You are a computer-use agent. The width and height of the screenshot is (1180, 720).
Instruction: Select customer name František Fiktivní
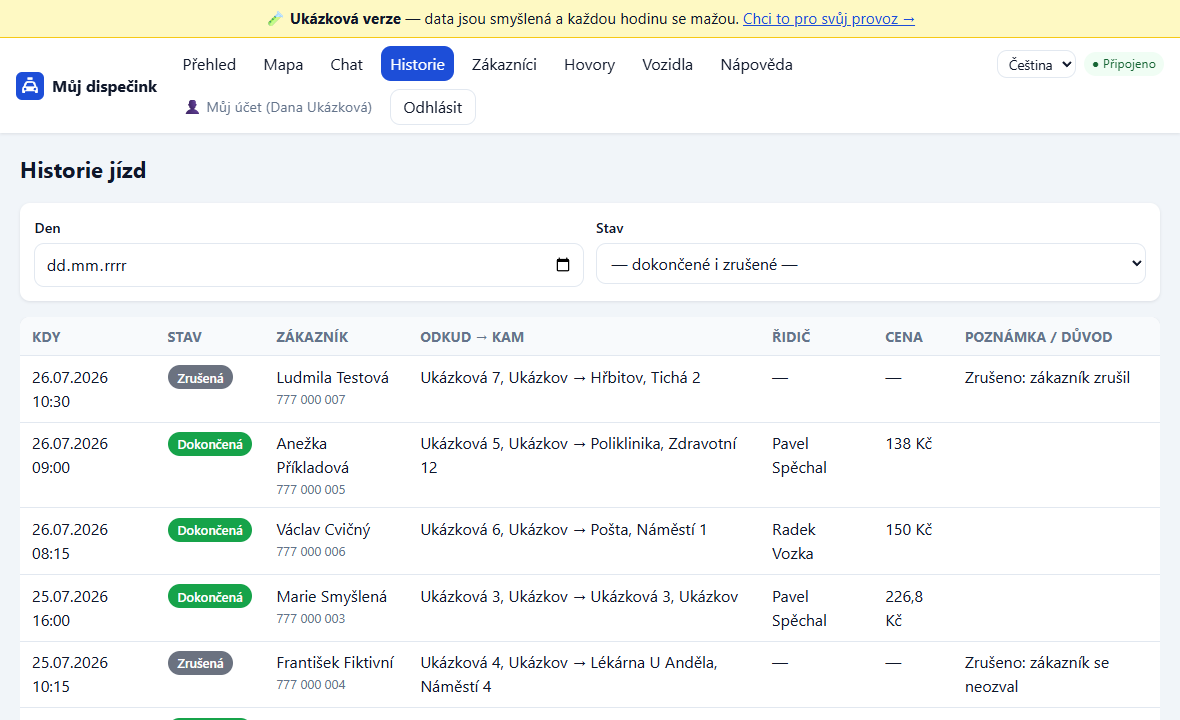[x=335, y=663]
